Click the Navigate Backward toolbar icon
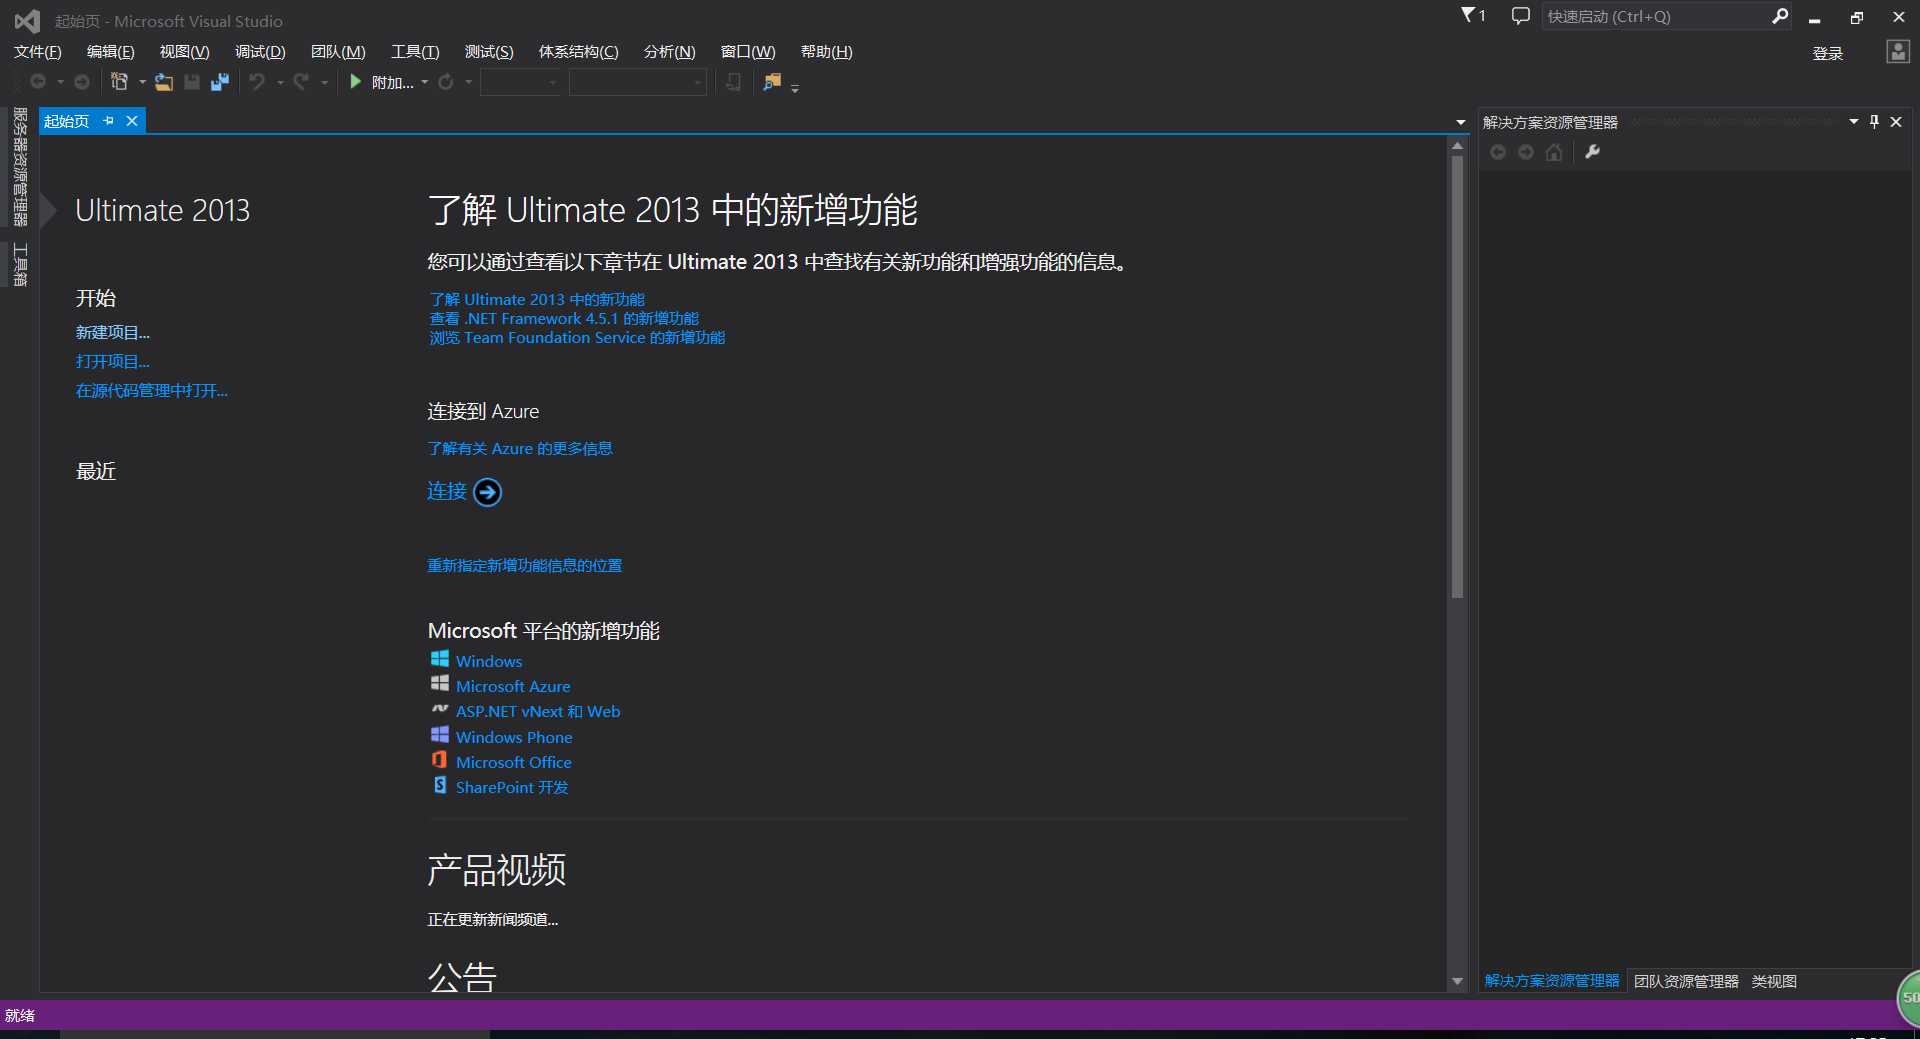 tap(38, 82)
